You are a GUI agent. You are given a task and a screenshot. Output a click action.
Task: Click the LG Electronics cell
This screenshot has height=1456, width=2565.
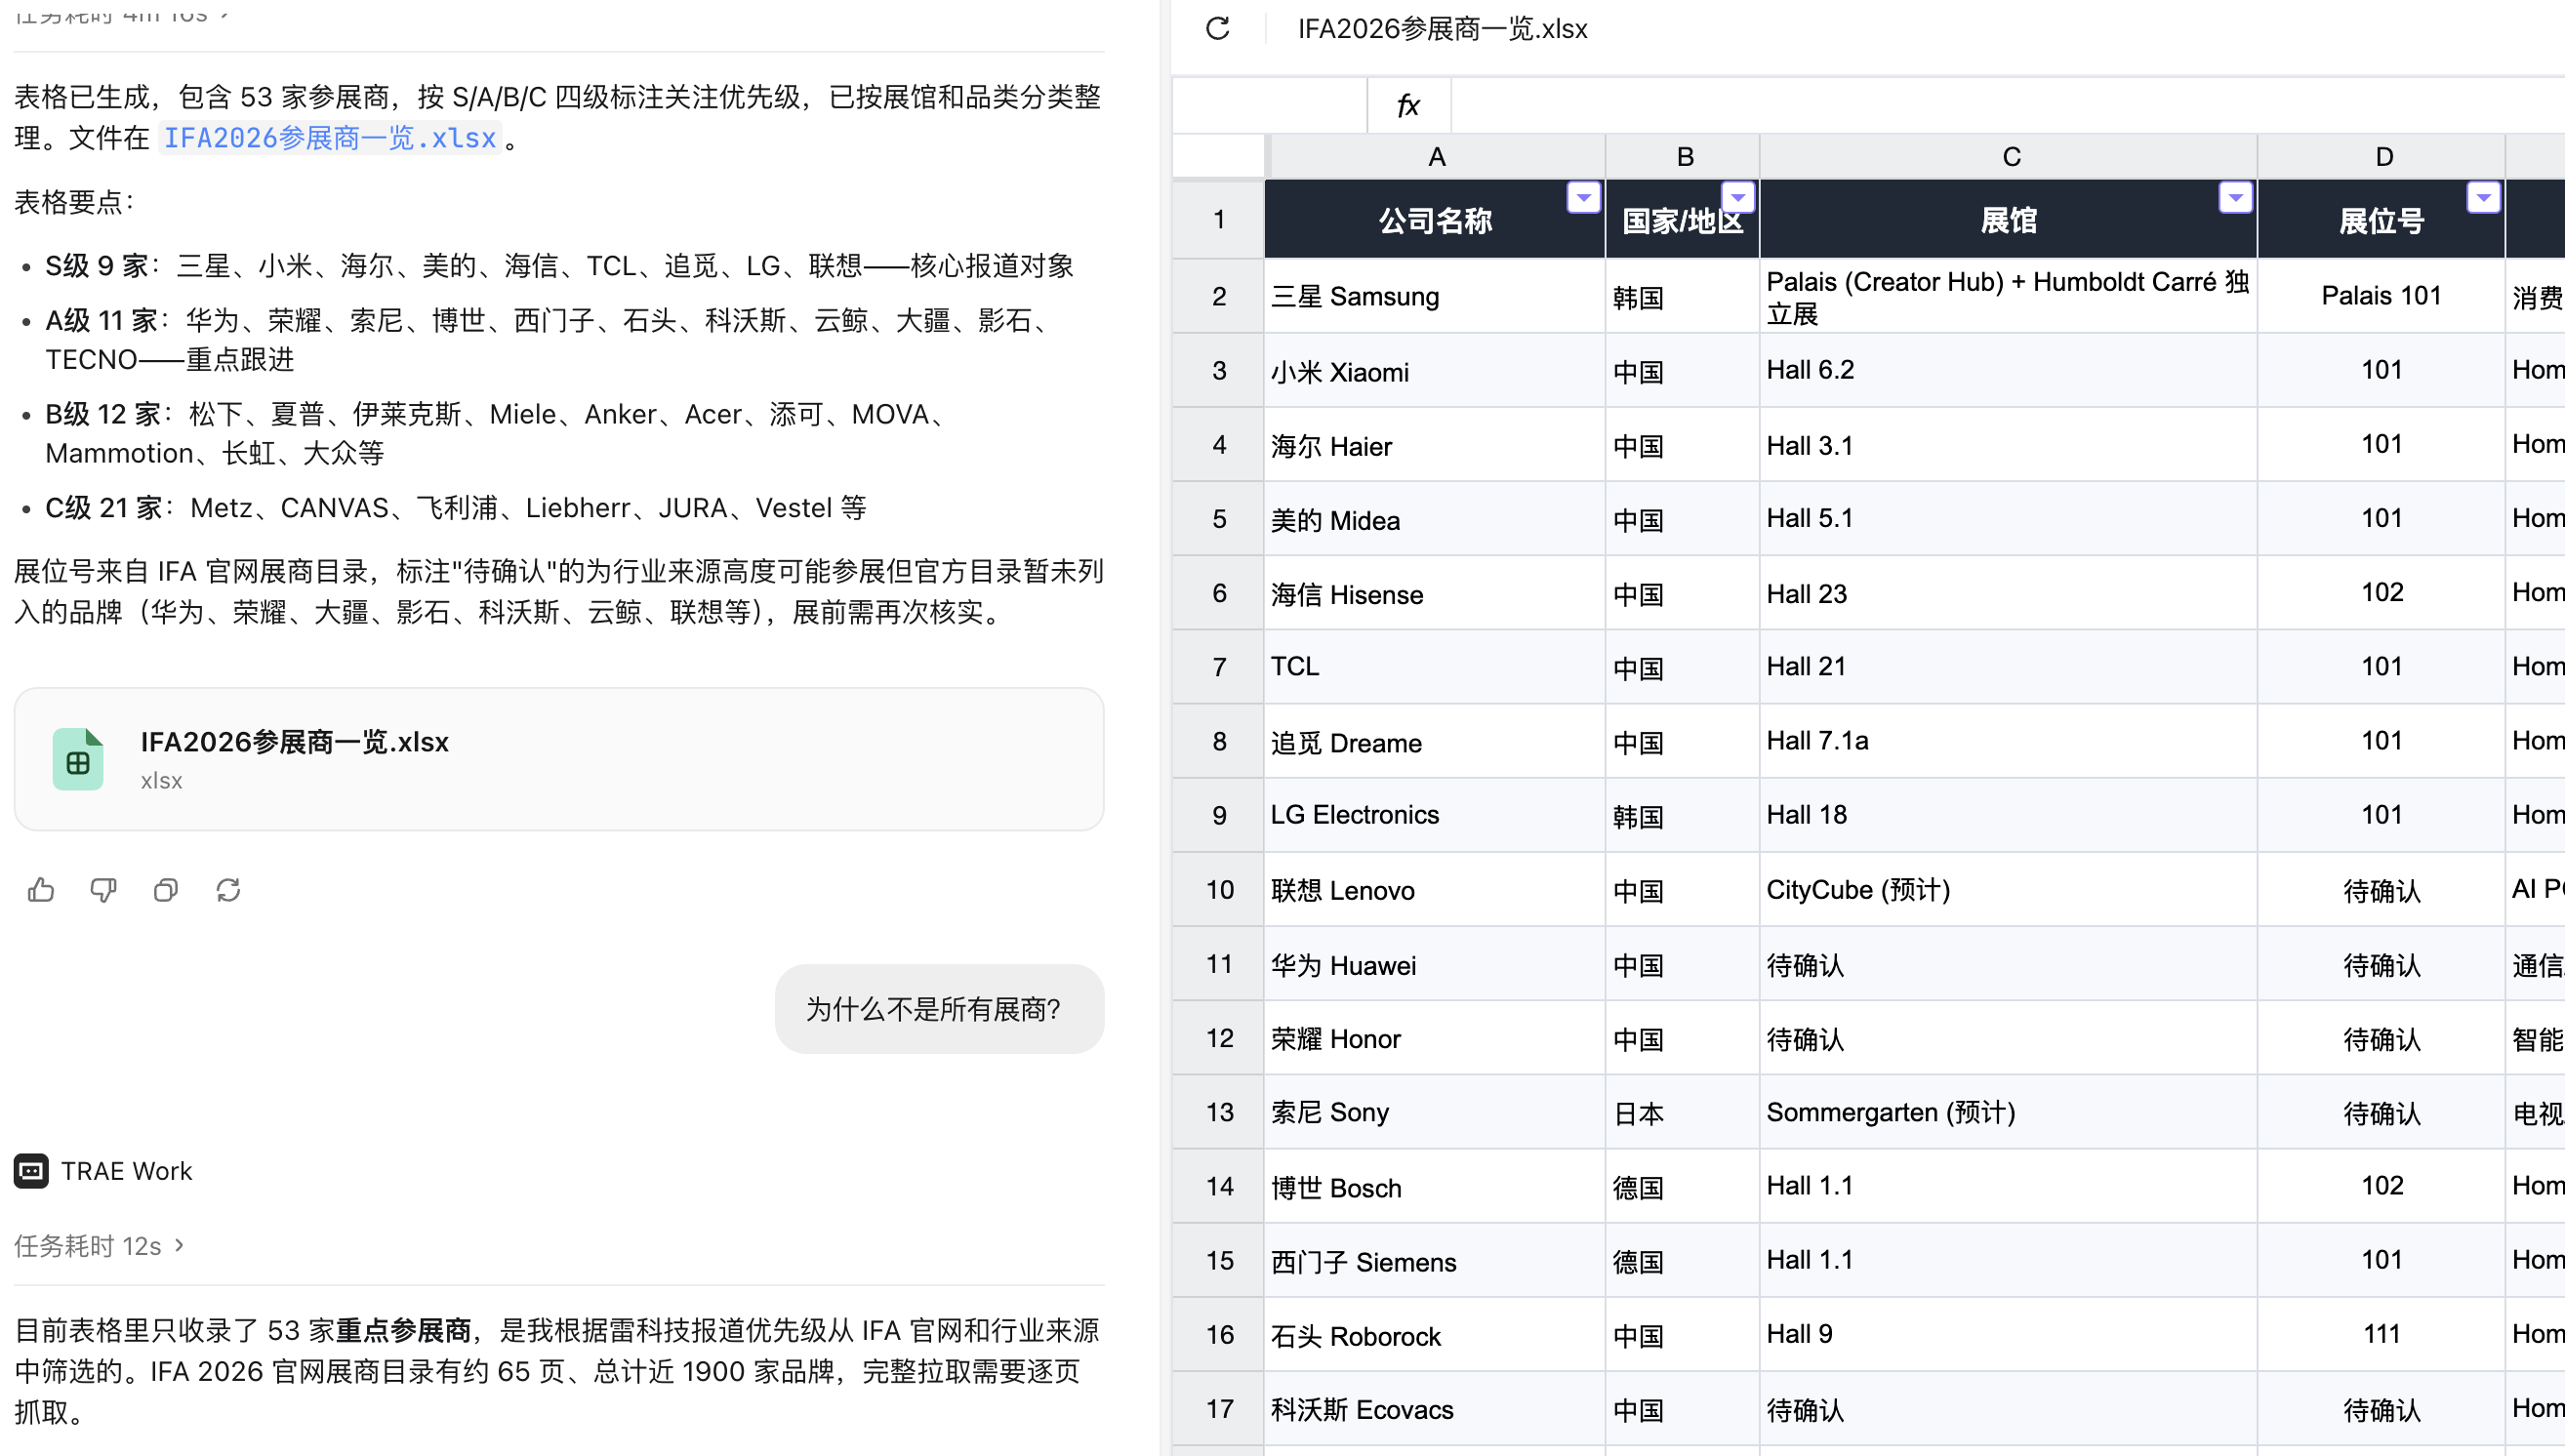coord(1435,816)
